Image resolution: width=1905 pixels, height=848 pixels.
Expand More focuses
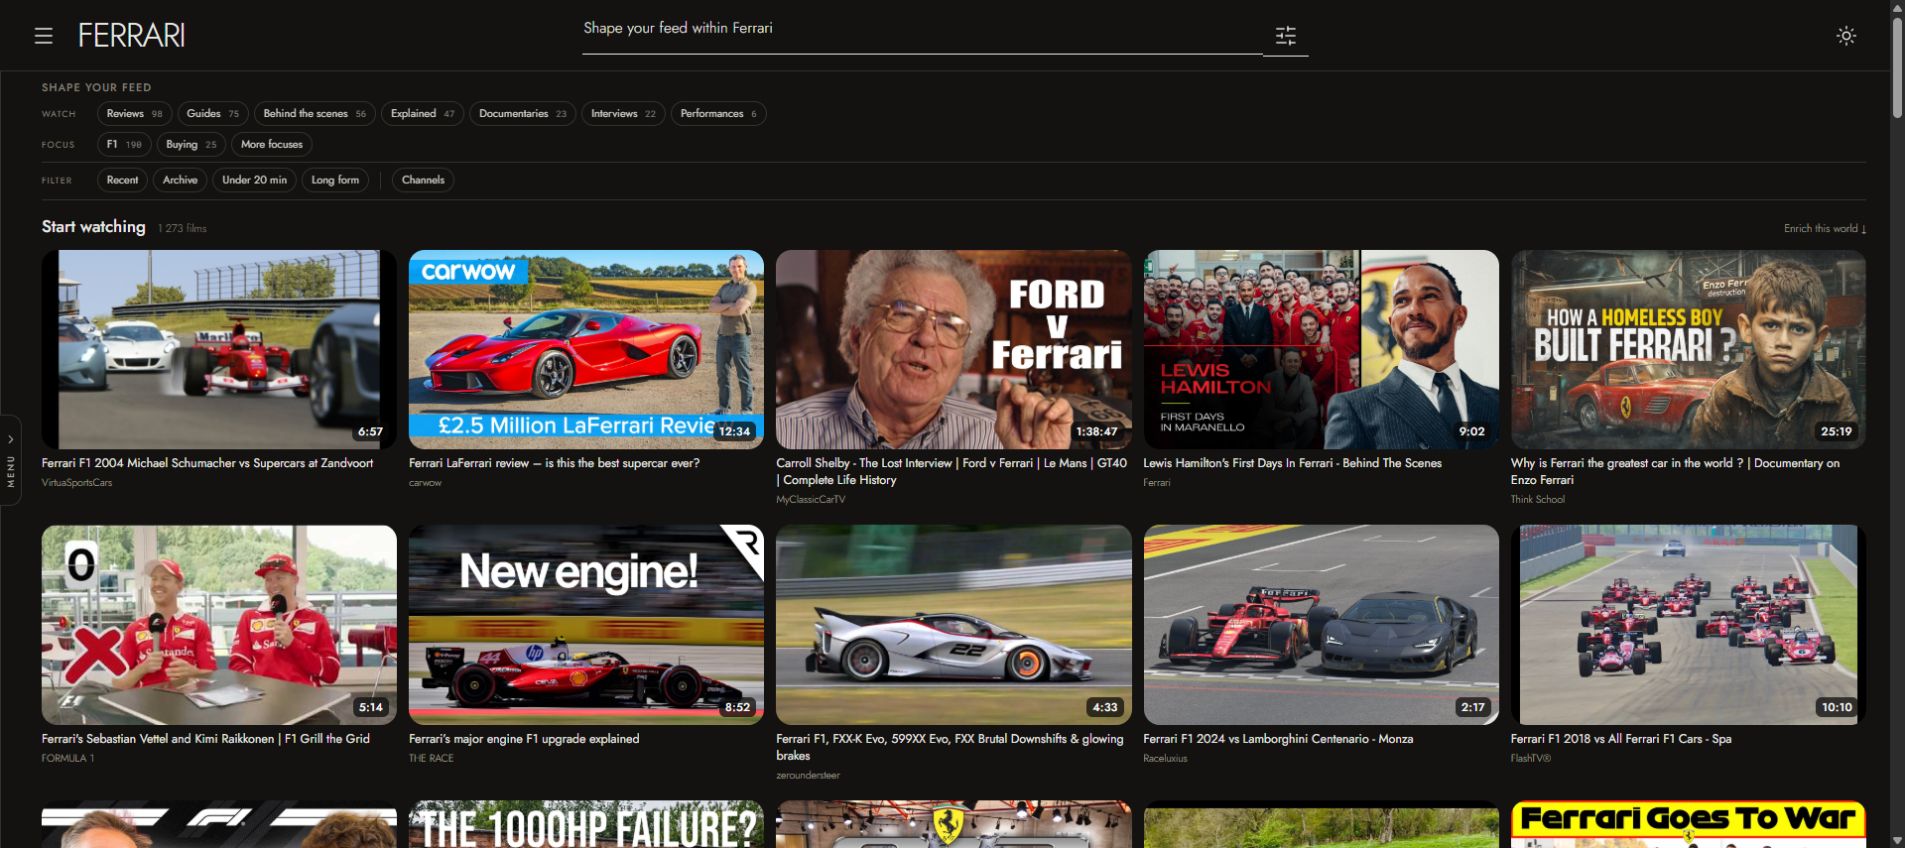[271, 145]
